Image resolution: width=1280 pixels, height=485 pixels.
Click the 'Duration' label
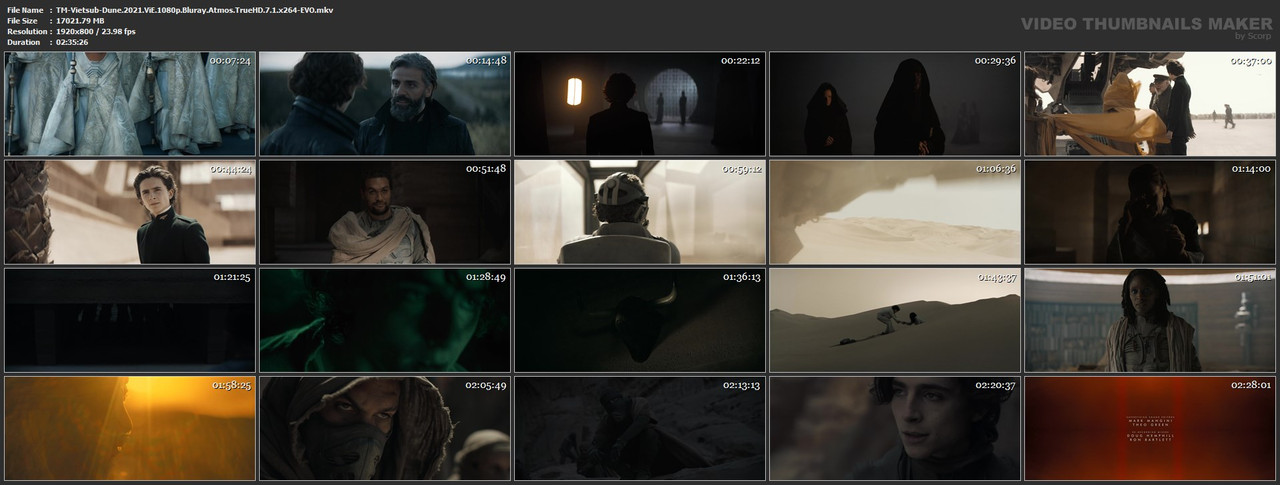(23, 42)
